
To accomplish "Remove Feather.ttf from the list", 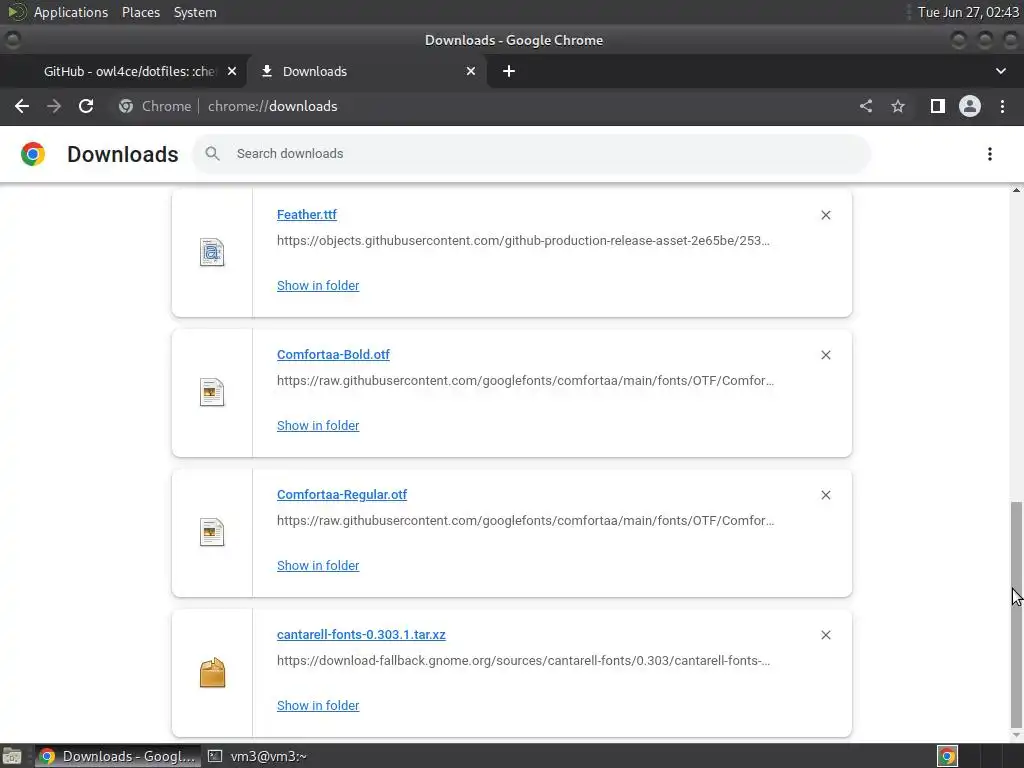I will [825, 216].
